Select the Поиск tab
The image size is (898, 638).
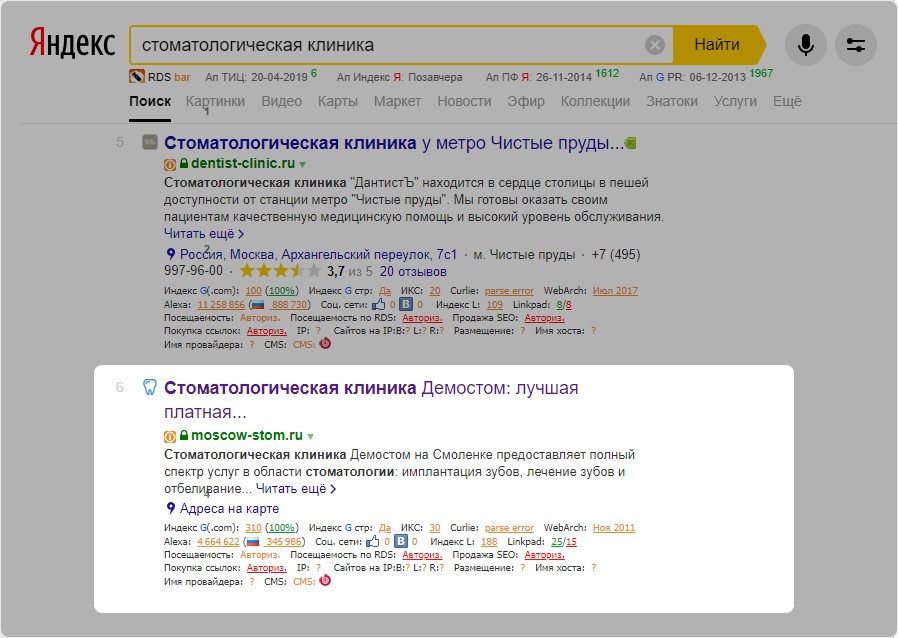(150, 101)
